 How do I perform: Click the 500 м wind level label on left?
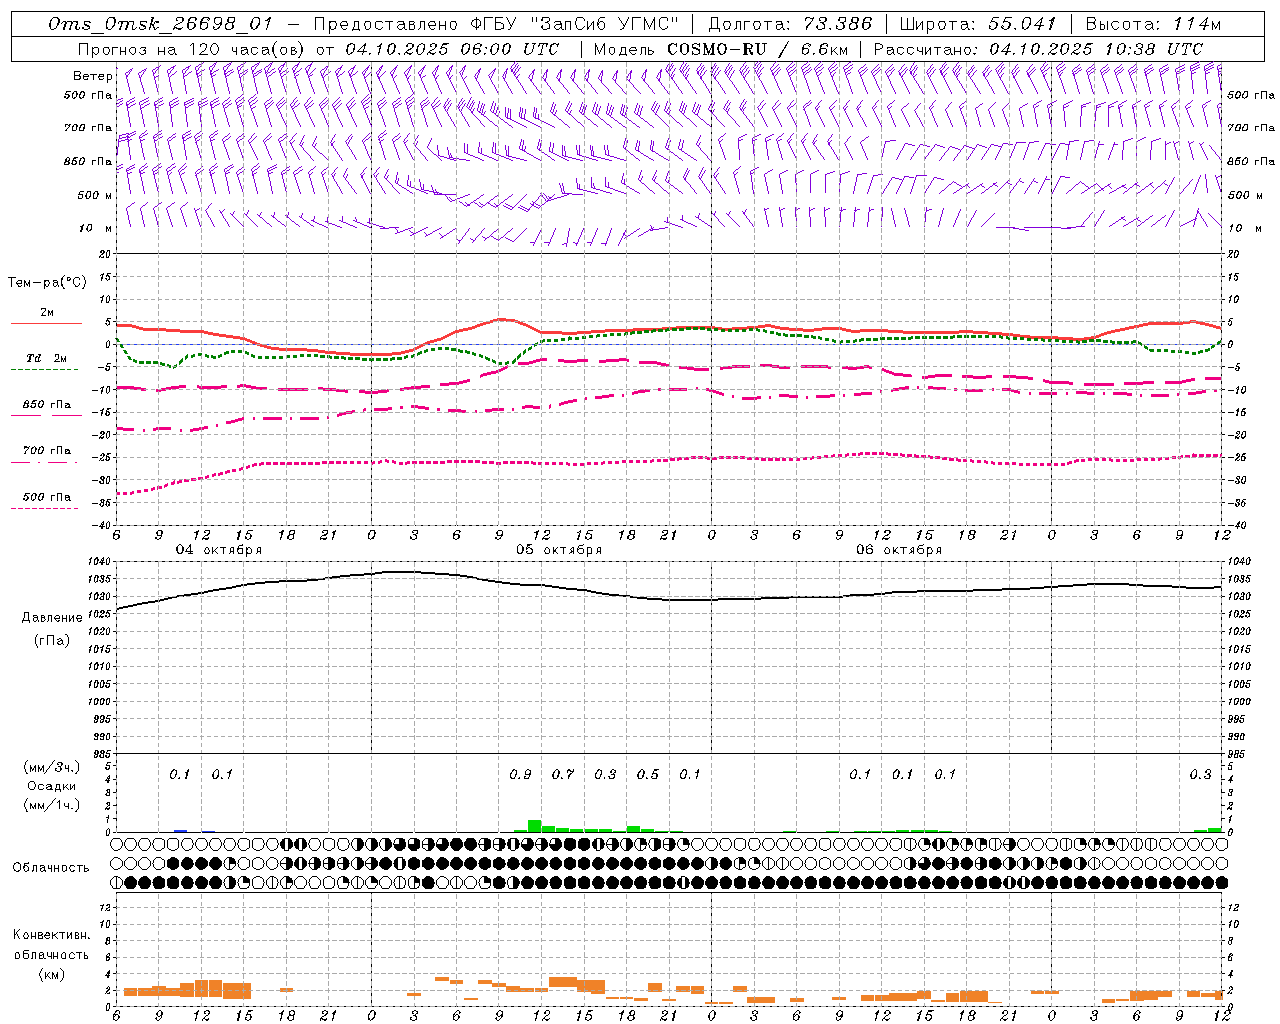point(95,195)
